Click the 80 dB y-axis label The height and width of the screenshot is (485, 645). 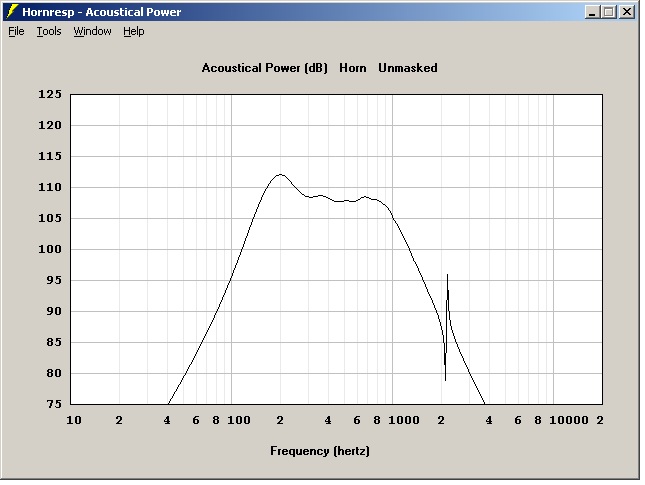pyautogui.click(x=53, y=373)
